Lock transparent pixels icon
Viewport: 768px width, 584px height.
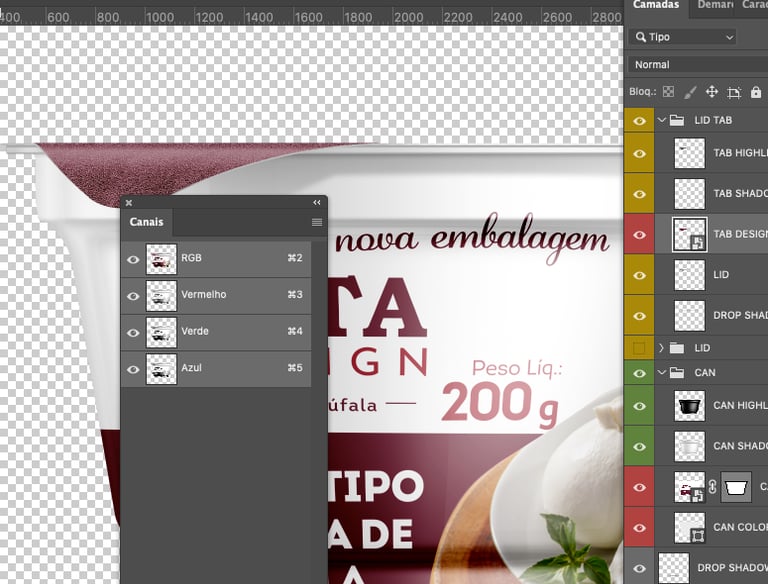(668, 92)
